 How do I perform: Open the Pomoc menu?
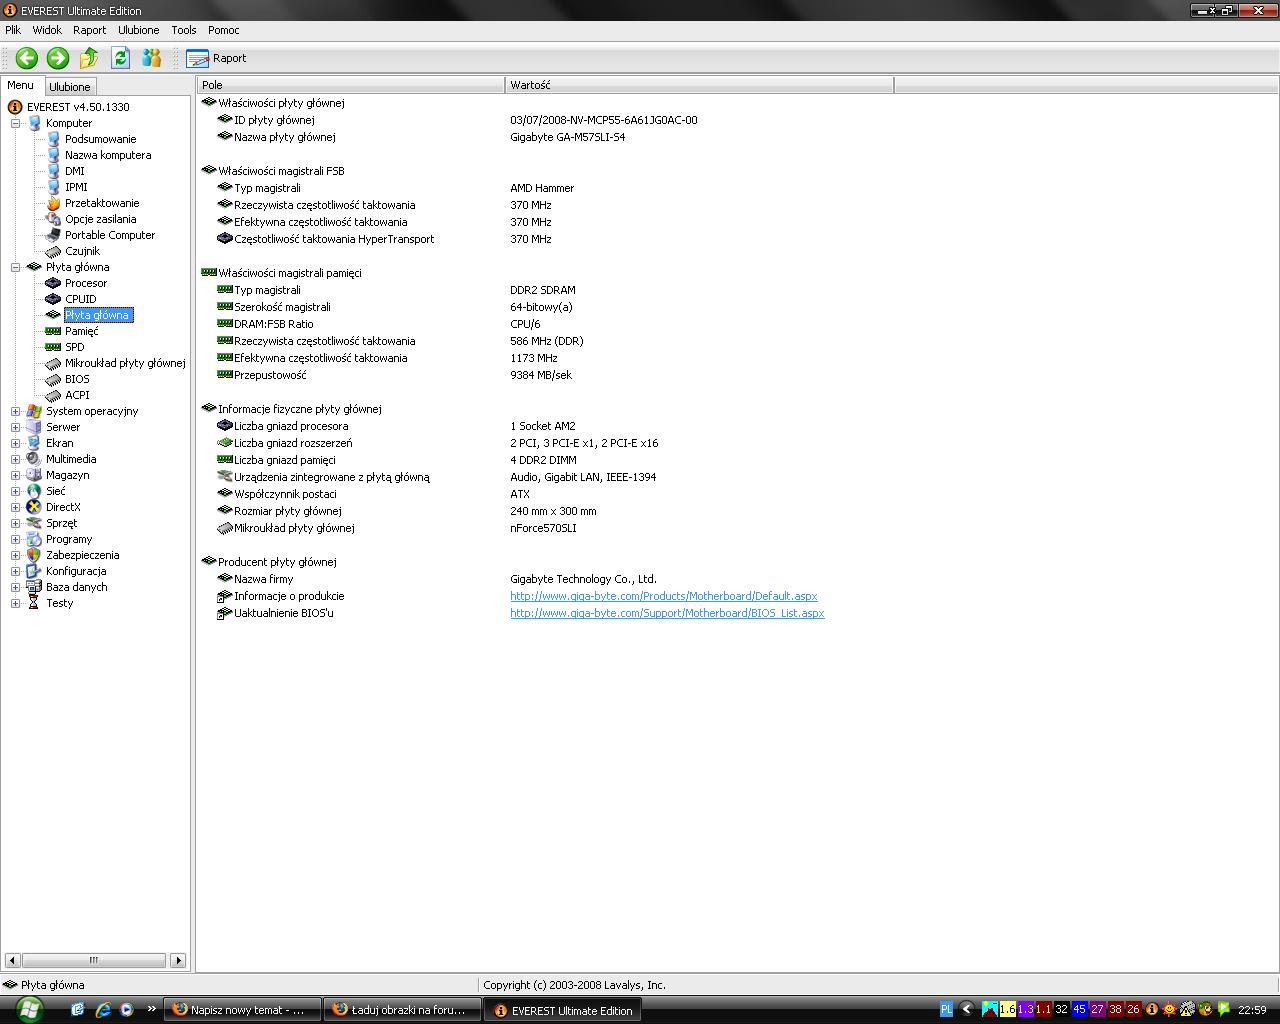pyautogui.click(x=224, y=30)
